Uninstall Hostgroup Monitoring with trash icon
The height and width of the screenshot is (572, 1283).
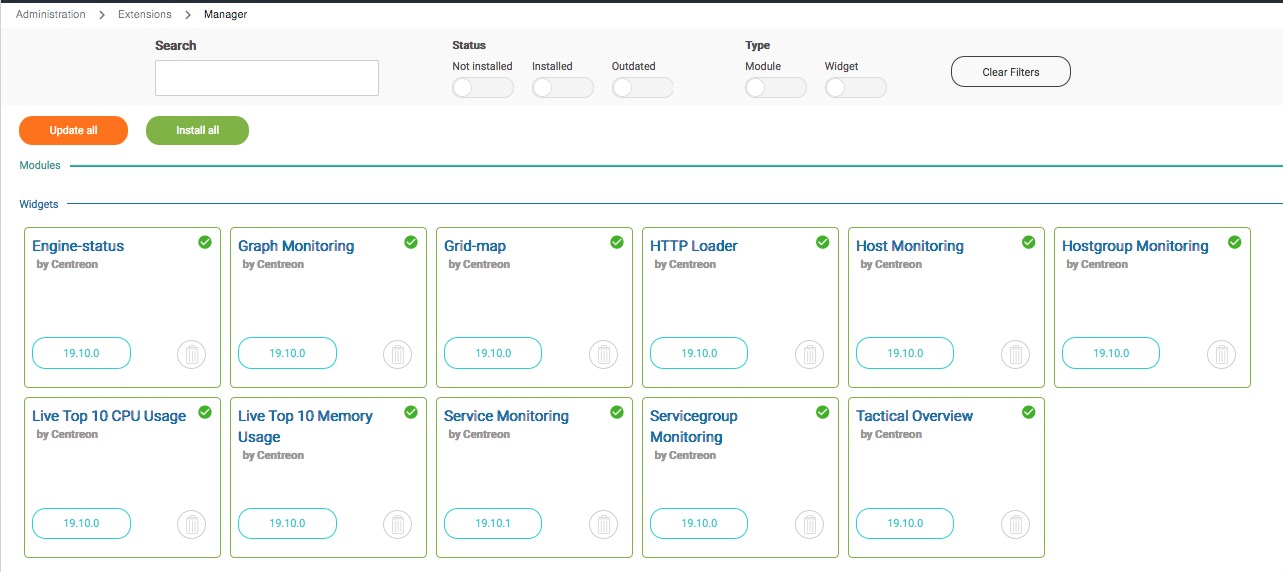pos(1223,354)
